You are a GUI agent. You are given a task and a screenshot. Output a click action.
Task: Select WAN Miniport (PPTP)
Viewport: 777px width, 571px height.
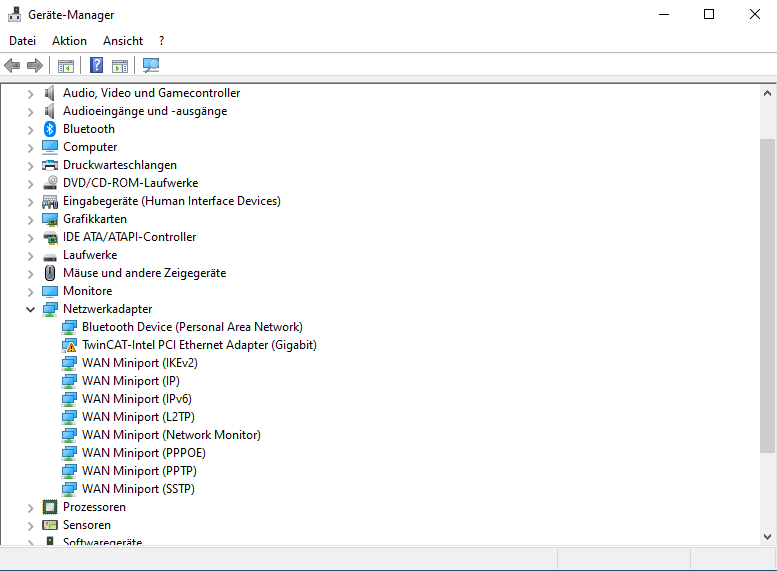pyautogui.click(x=139, y=471)
